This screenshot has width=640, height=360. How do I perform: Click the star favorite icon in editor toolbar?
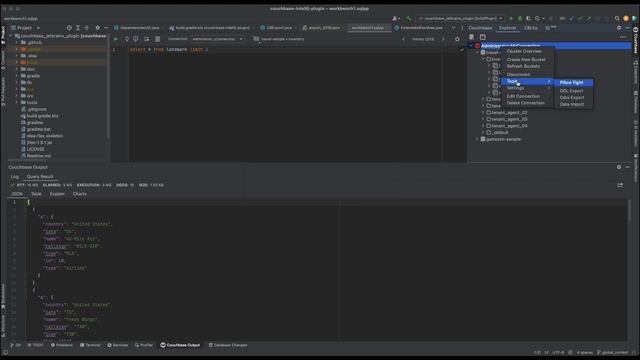tap(457, 39)
